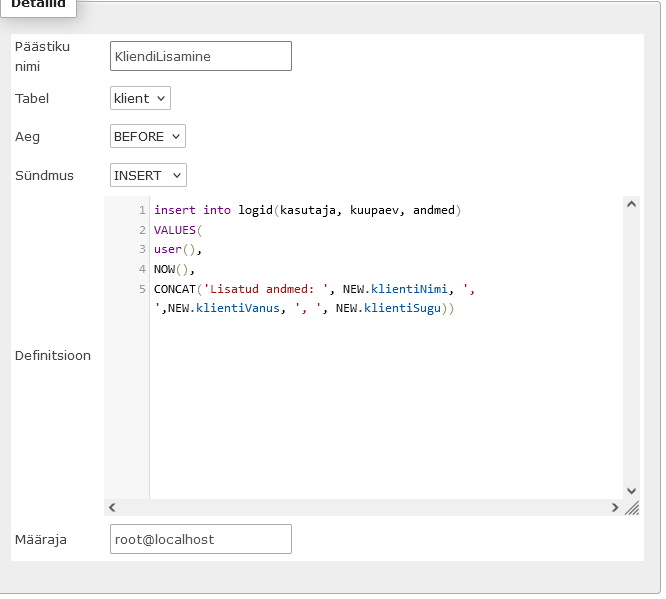Click 'klientiNimi' in the code
This screenshot has height=599, width=666.
click(x=409, y=289)
